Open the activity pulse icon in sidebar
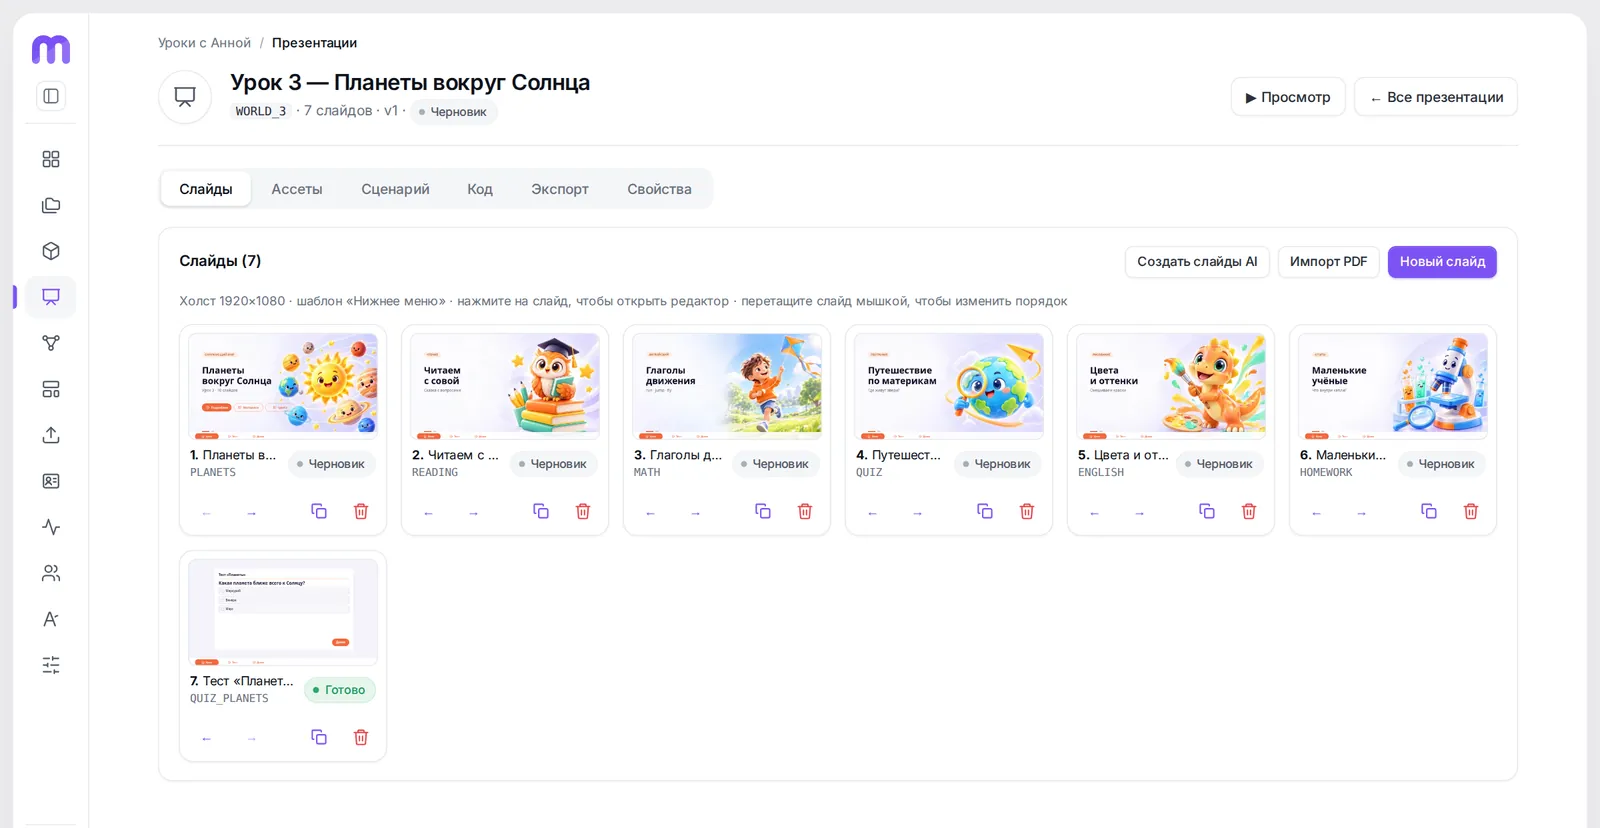This screenshot has width=1600, height=828. tap(51, 527)
